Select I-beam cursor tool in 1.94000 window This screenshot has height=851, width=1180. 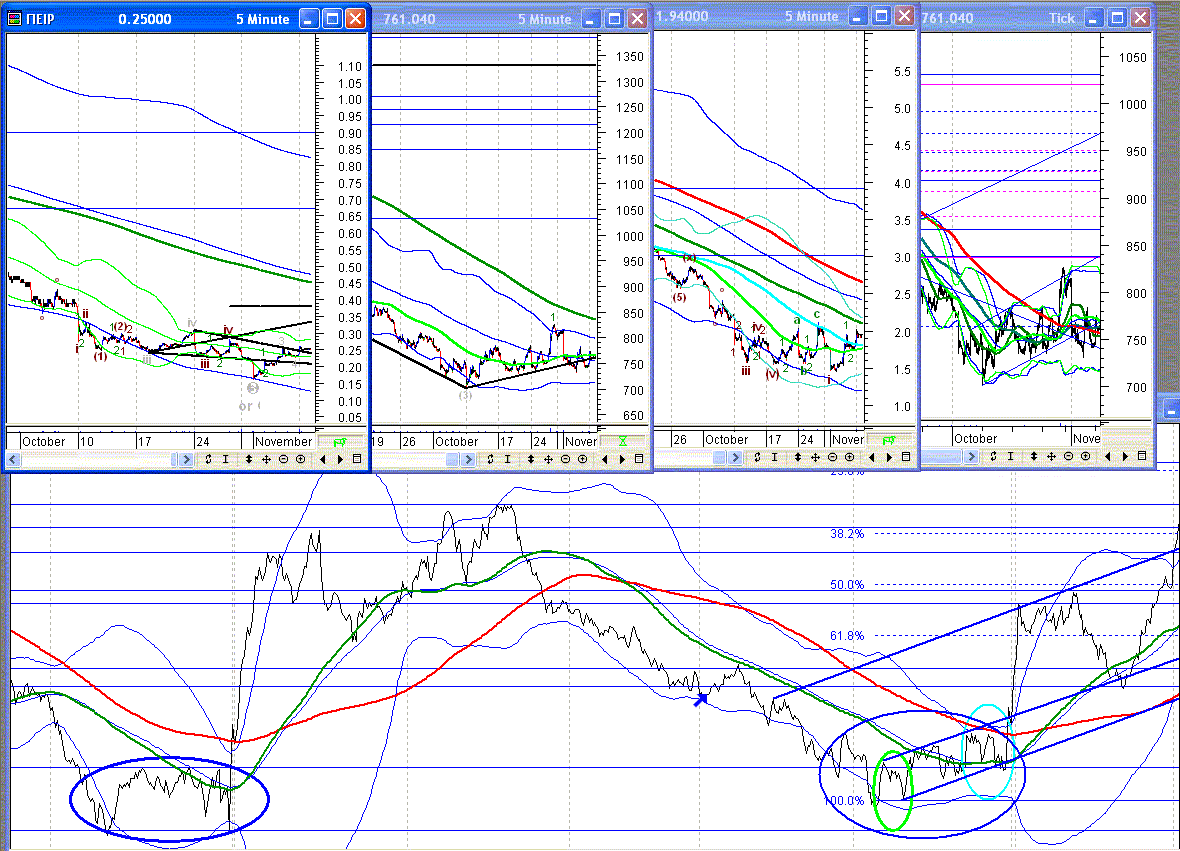coord(774,457)
